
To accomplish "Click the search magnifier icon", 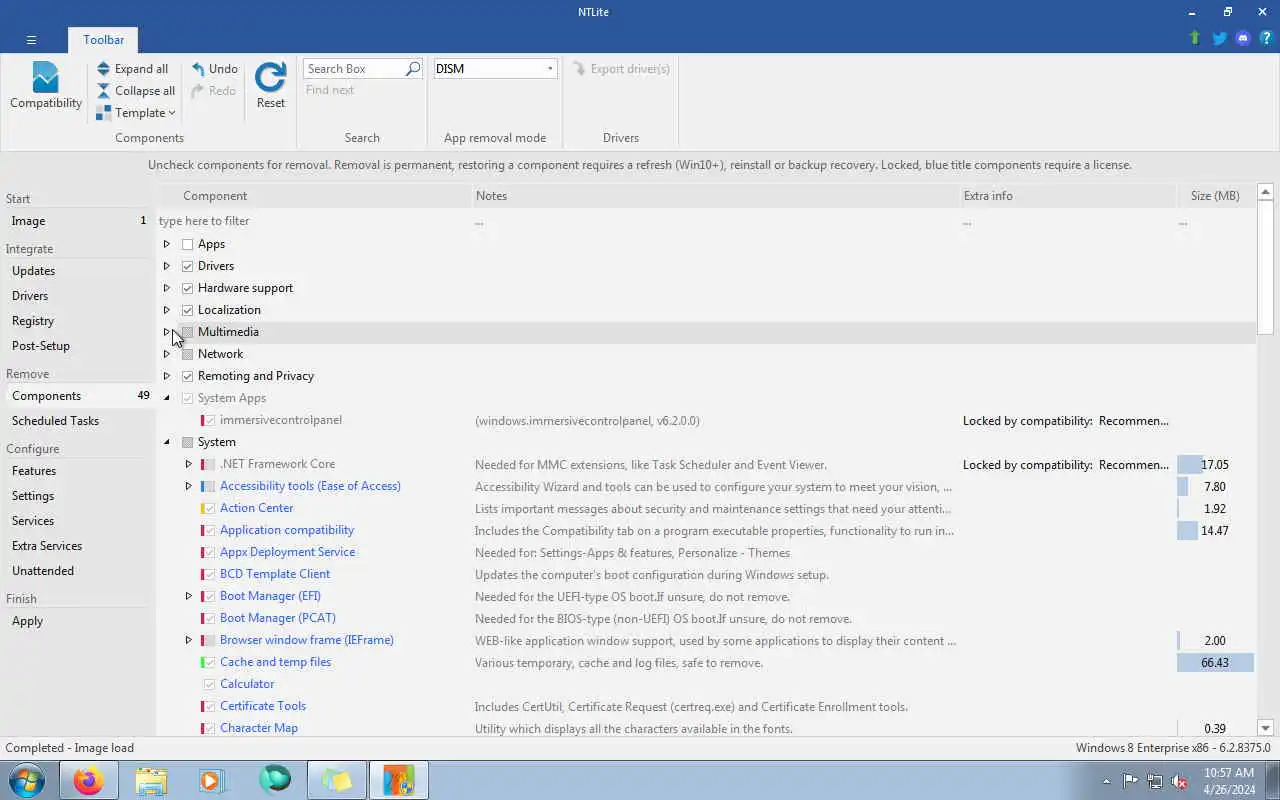I will (412, 69).
